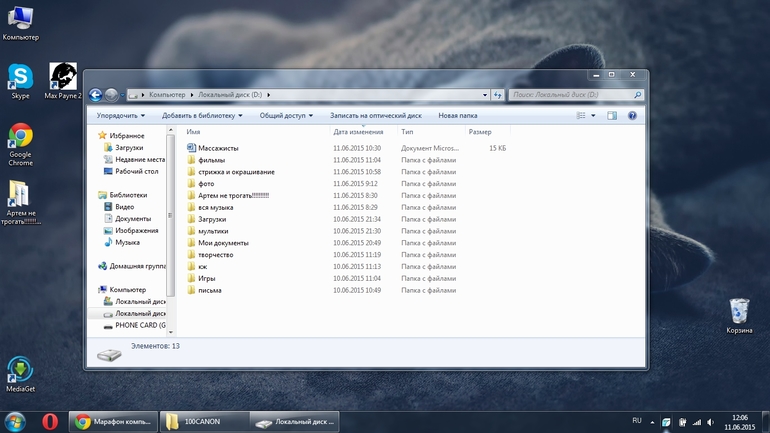The image size is (770, 433).
Task: Switch to the 100CANON taskbar window
Action: click(x=204, y=422)
